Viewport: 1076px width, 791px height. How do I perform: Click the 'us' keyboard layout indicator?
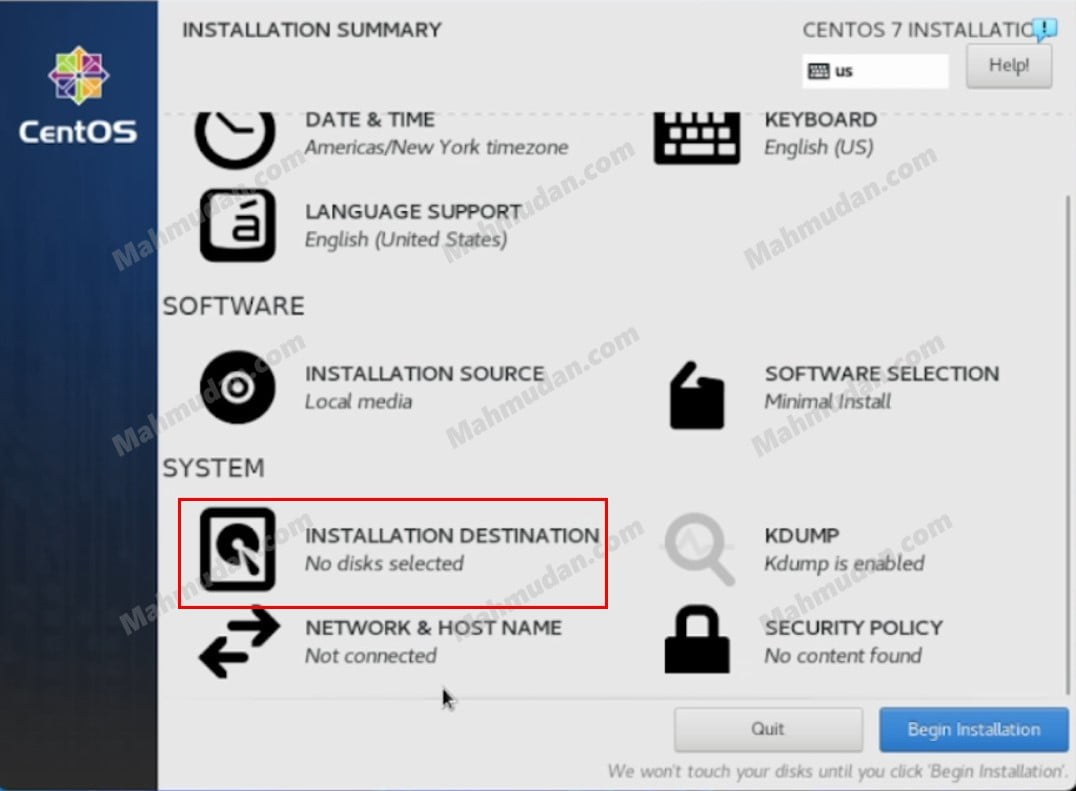click(x=875, y=71)
